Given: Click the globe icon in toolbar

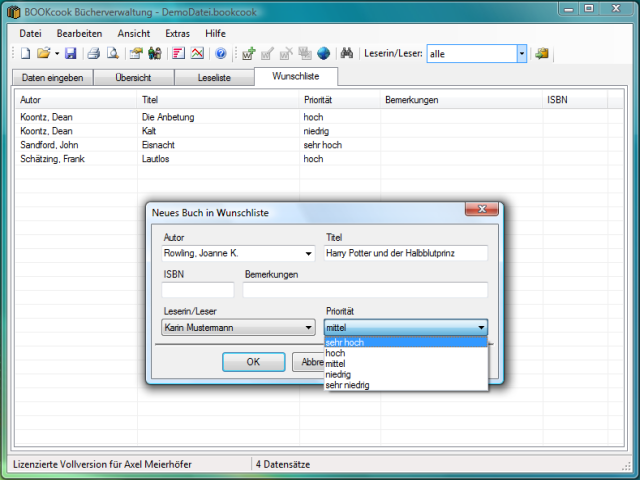Looking at the screenshot, I should point(323,53).
